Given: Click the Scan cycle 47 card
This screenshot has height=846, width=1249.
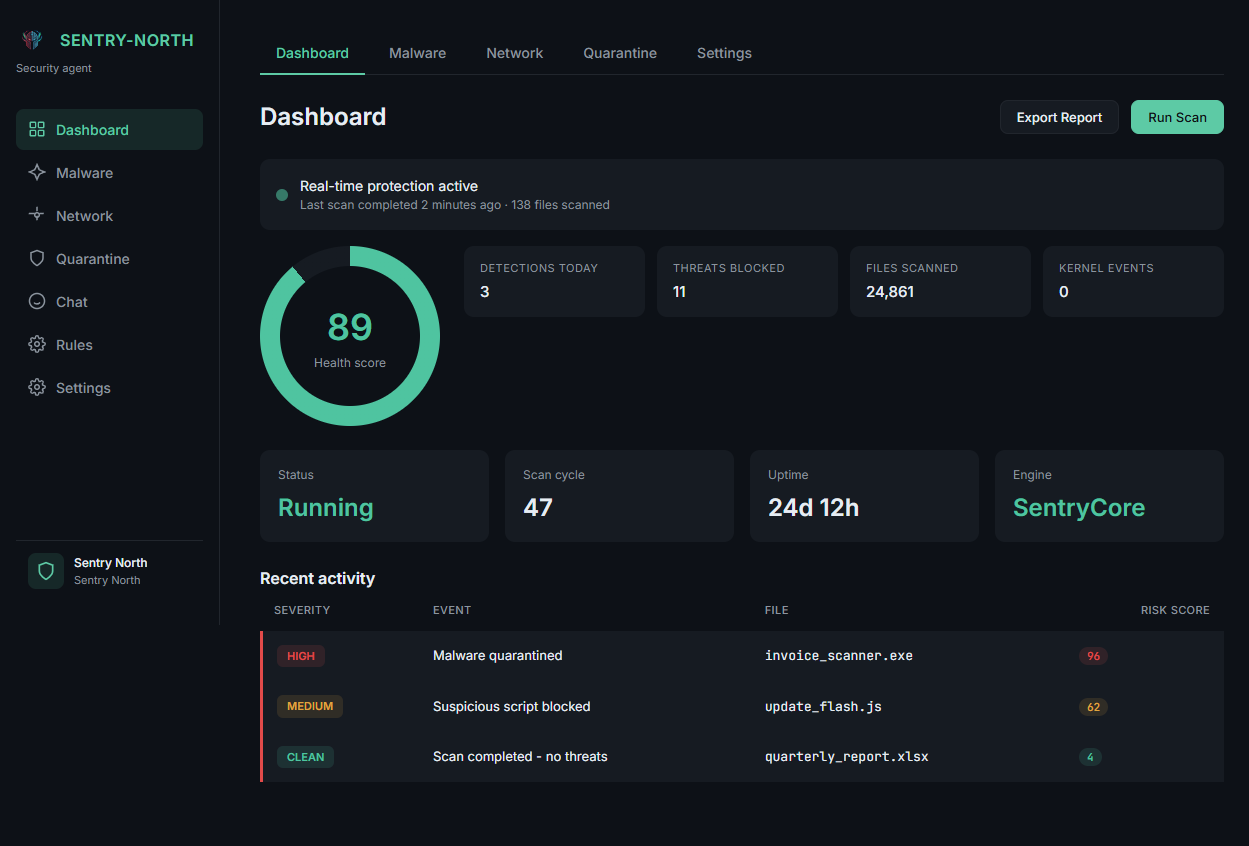Looking at the screenshot, I should point(619,496).
